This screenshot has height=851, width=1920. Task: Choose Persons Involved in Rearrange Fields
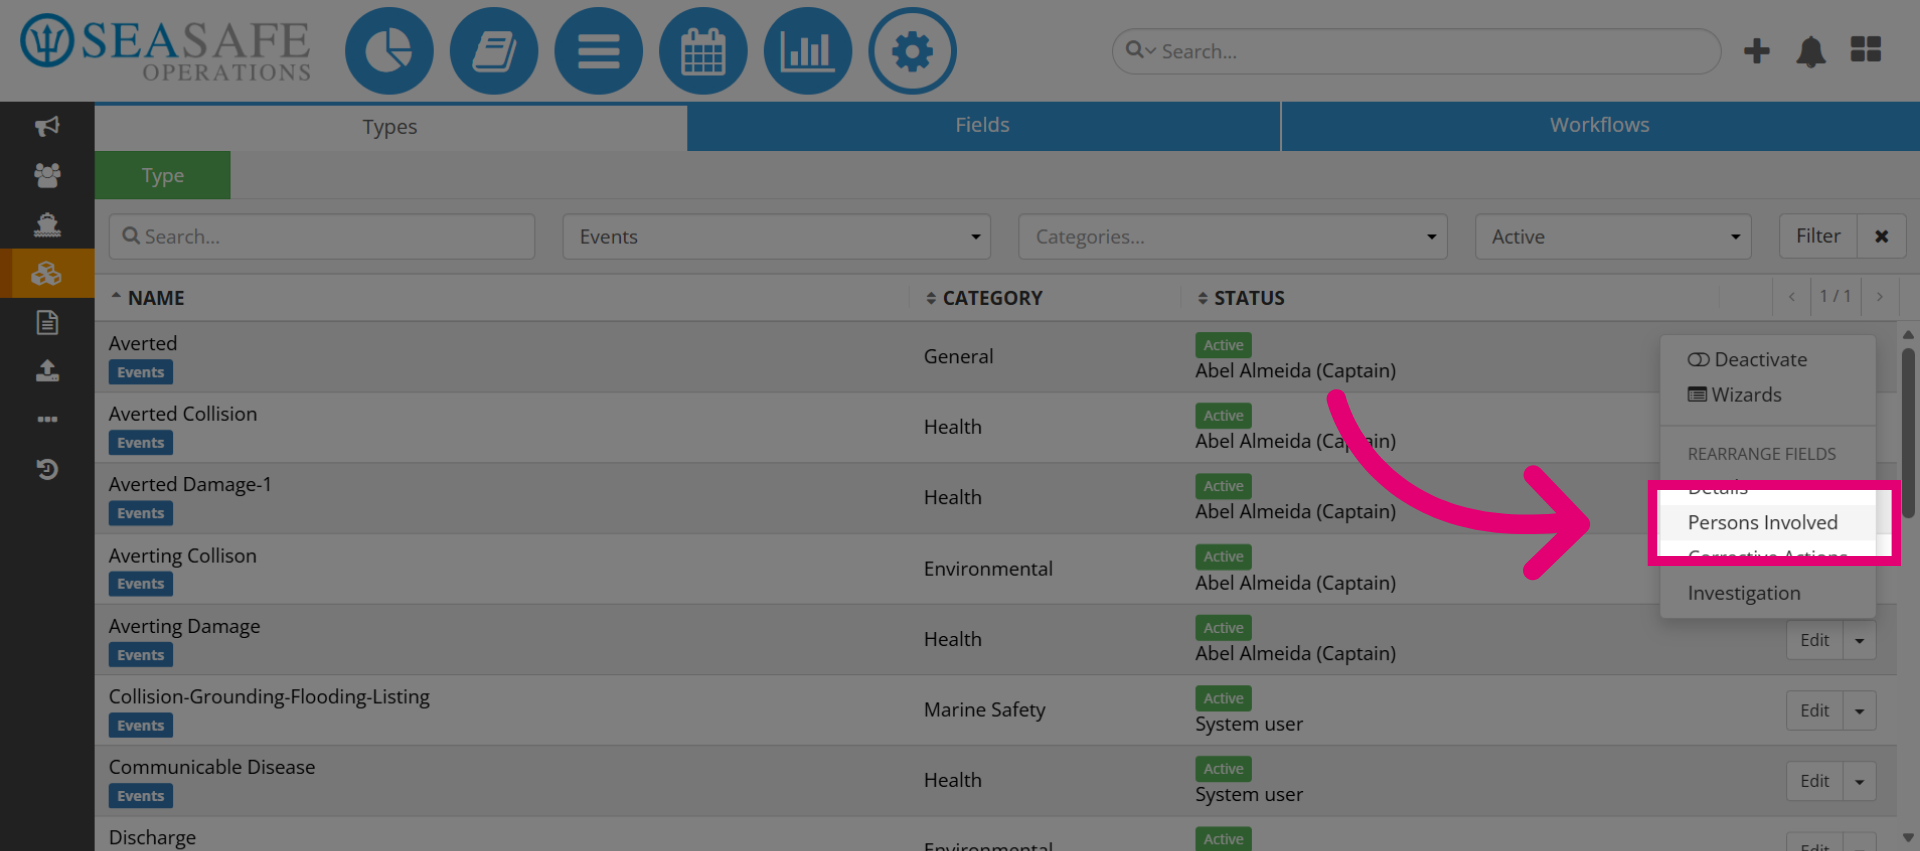(x=1763, y=523)
